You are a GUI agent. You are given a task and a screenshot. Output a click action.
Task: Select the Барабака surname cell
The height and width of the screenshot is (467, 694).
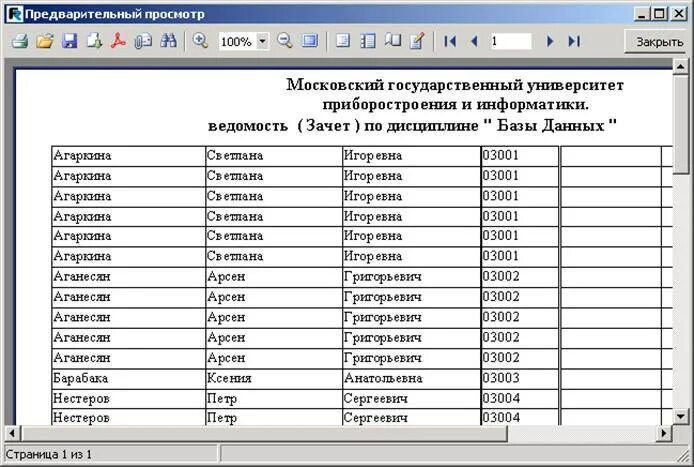[128, 378]
